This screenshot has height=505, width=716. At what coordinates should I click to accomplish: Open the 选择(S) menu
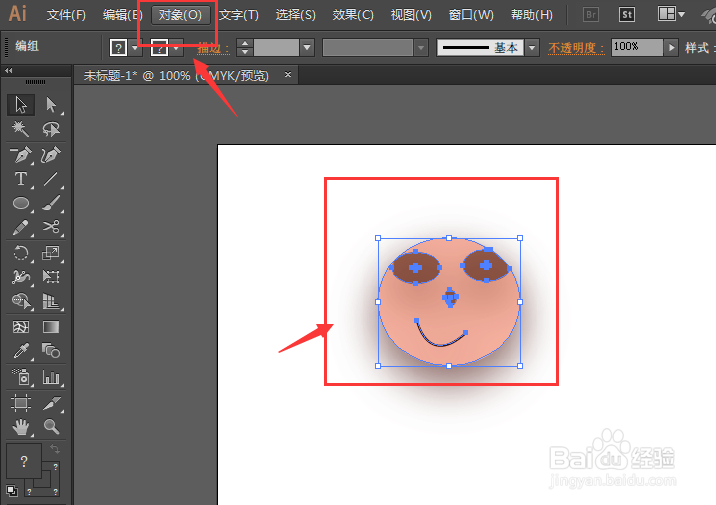tap(295, 15)
